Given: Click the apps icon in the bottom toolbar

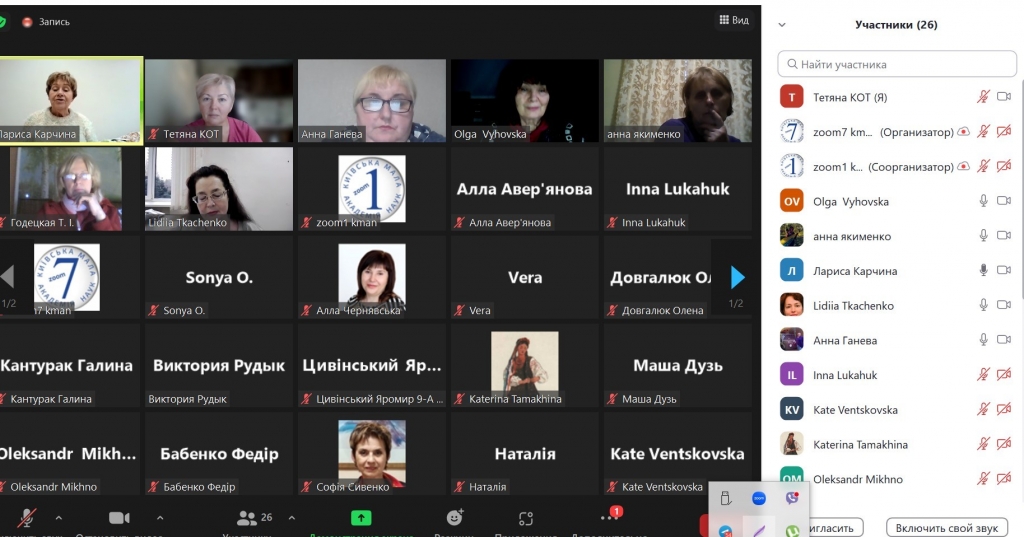Looking at the screenshot, I should (x=526, y=519).
